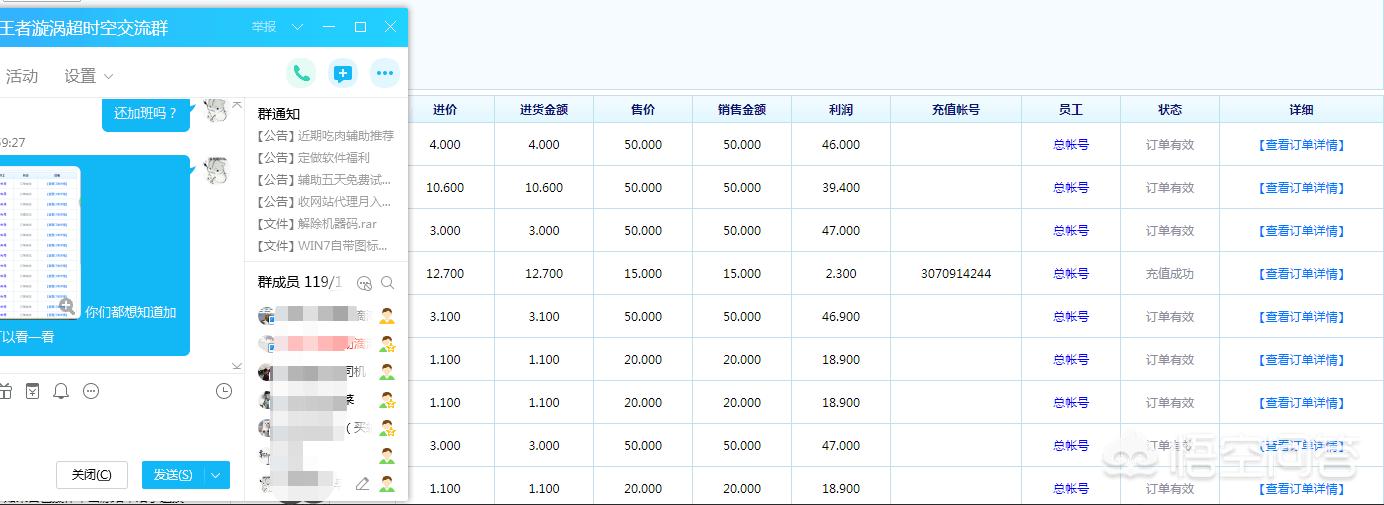Click the 充值帐号 column header

click(x=956, y=110)
